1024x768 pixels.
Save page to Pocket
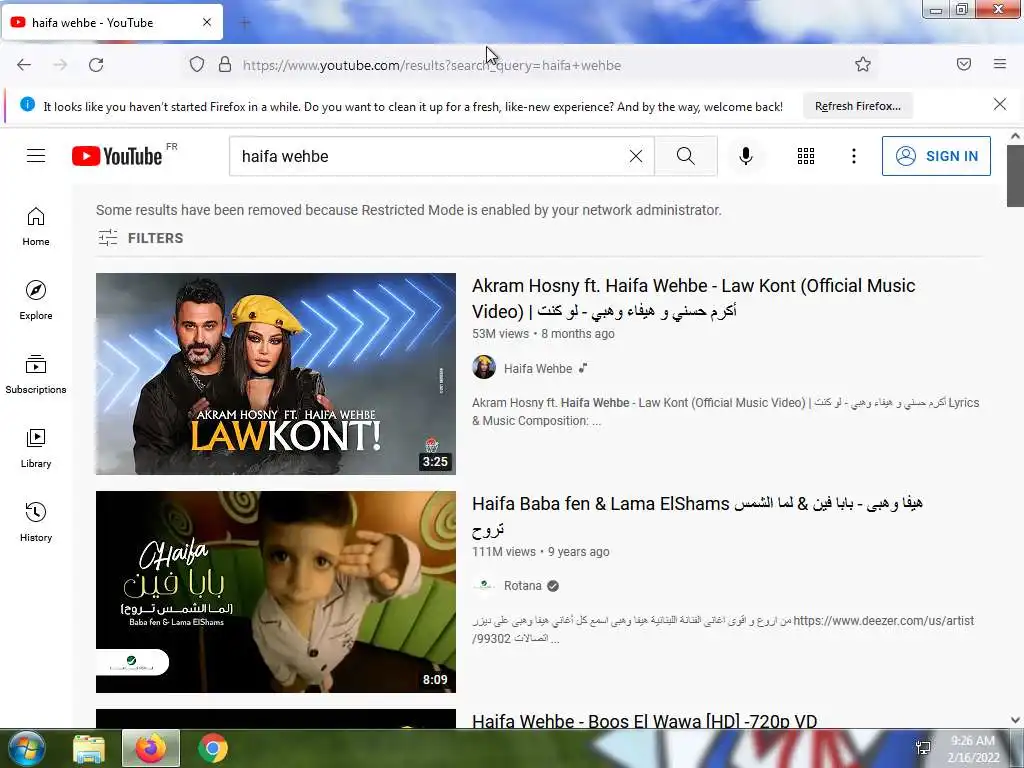pos(964,64)
